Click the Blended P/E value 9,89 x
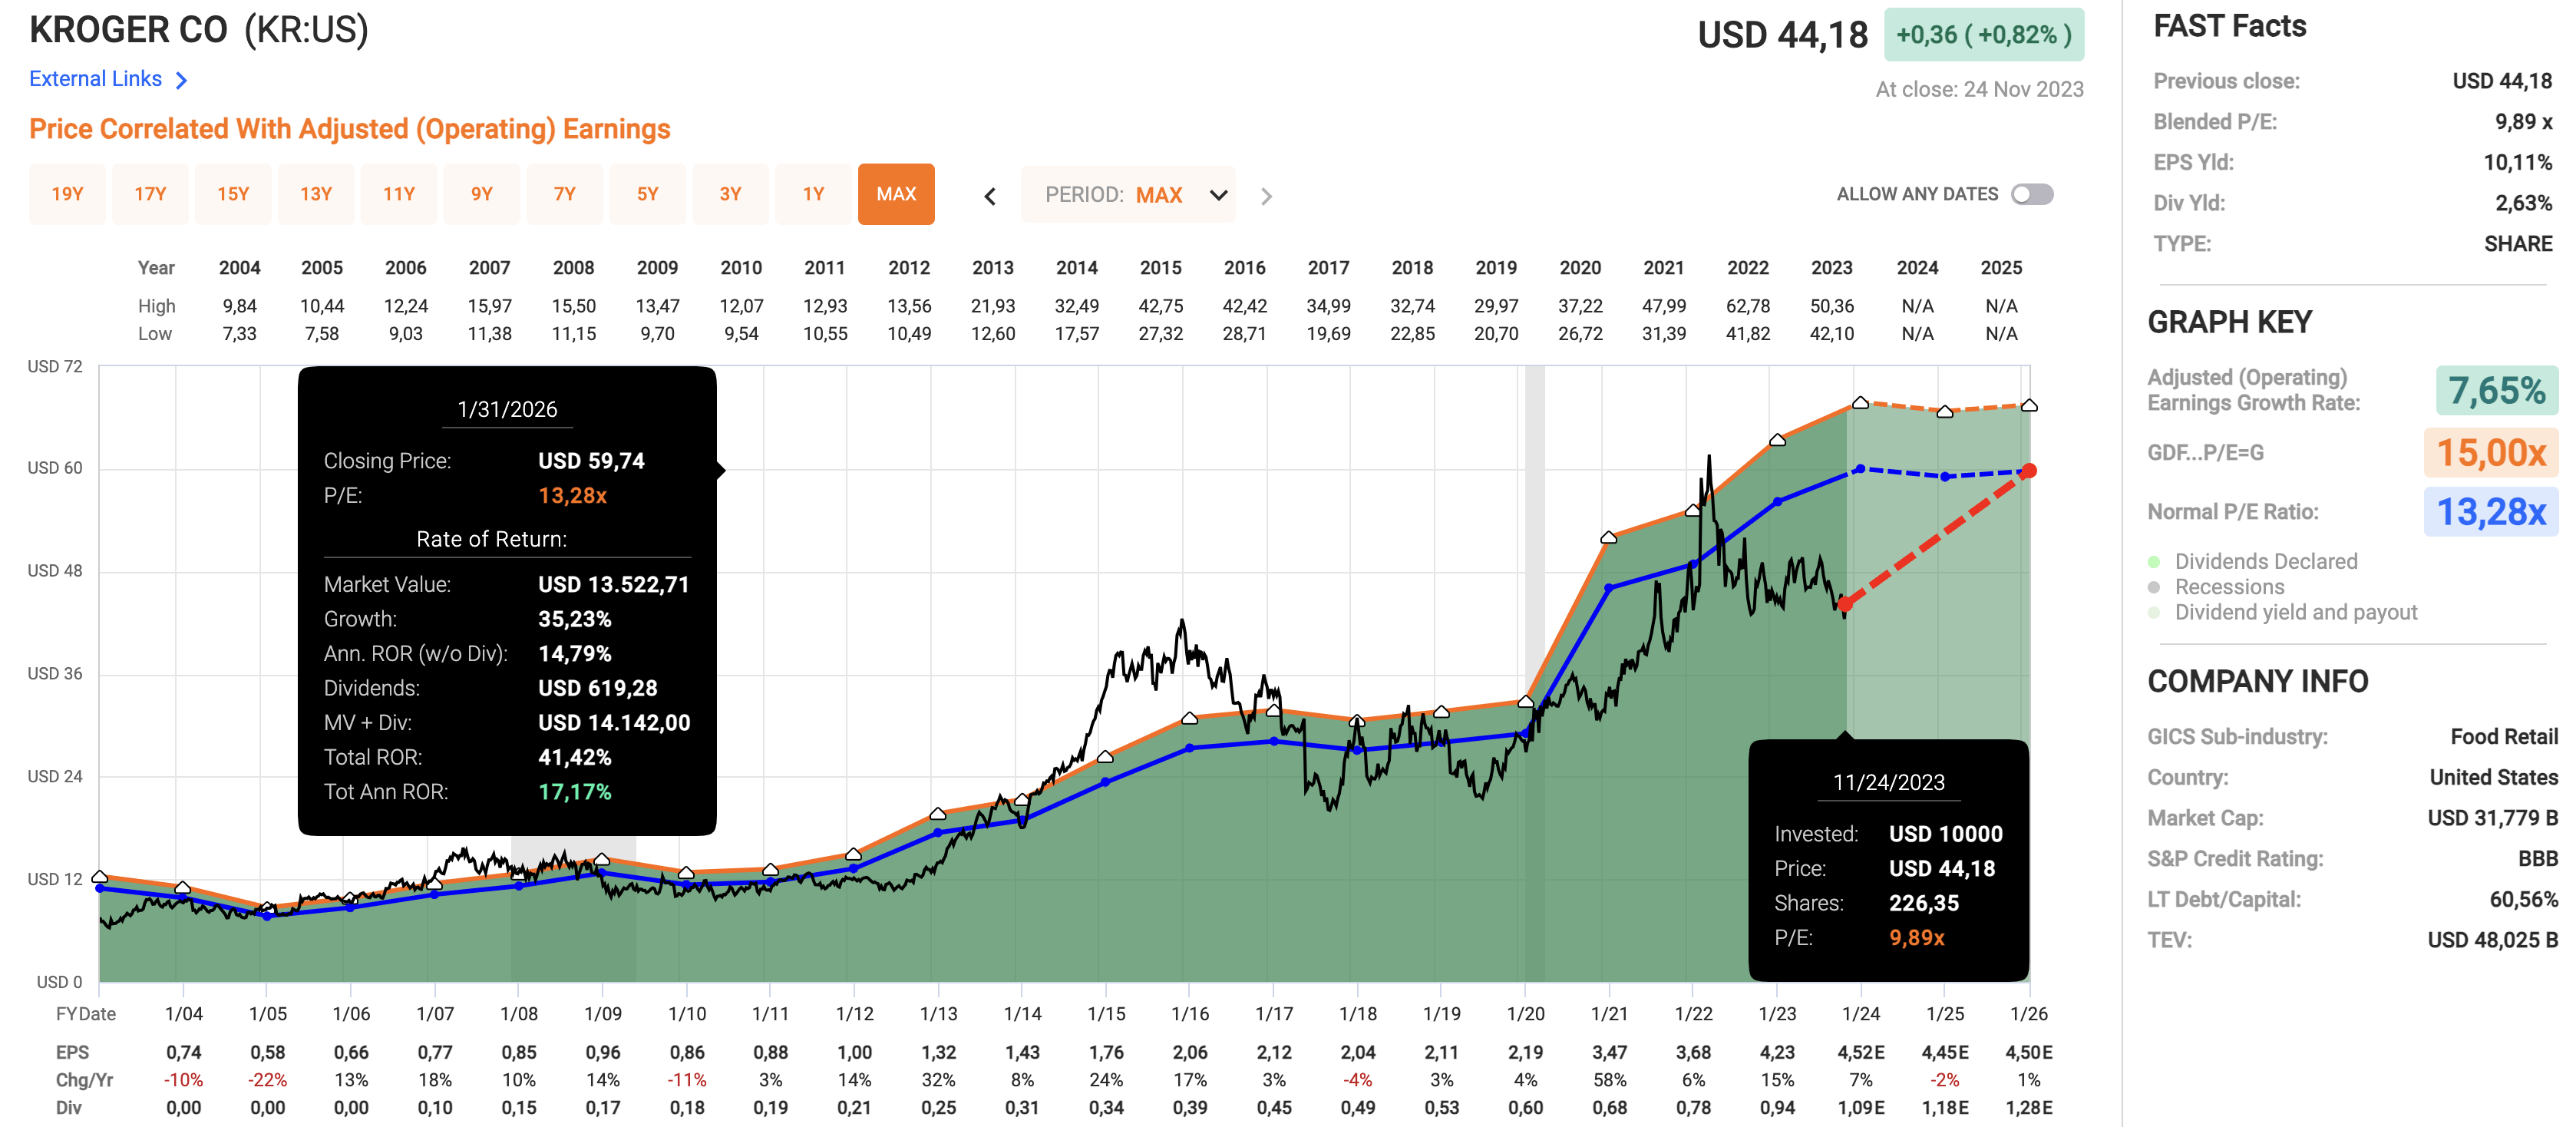The height and width of the screenshot is (1127, 2576). coord(2523,122)
